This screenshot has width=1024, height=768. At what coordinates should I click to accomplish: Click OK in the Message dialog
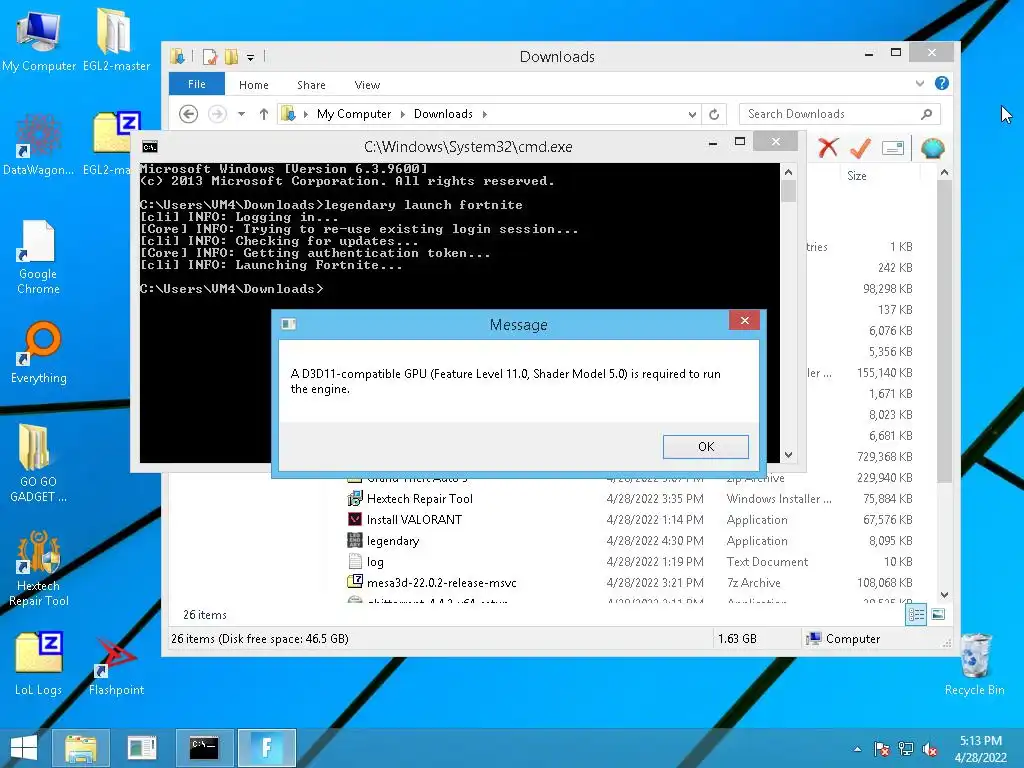pyautogui.click(x=705, y=447)
